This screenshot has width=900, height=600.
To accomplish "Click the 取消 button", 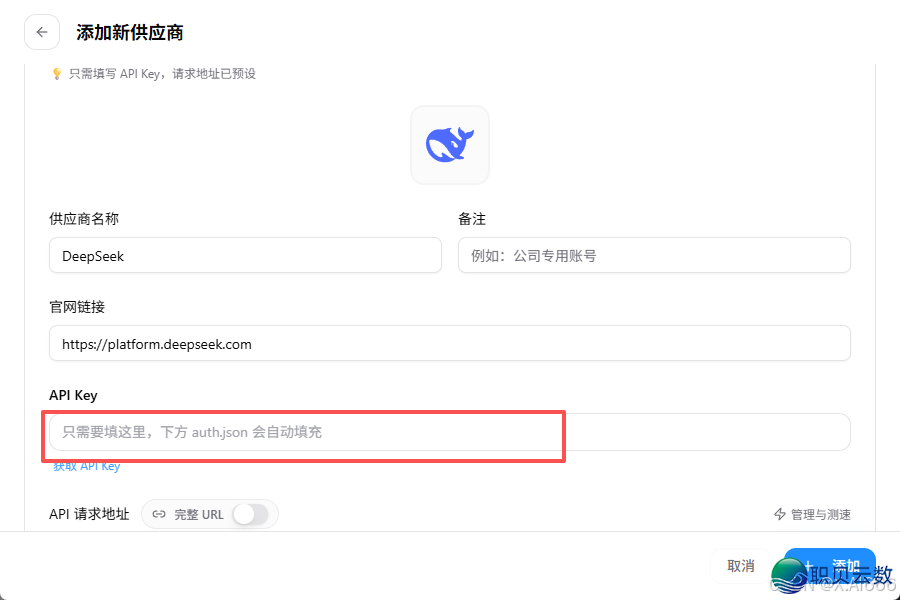I will [x=740, y=566].
